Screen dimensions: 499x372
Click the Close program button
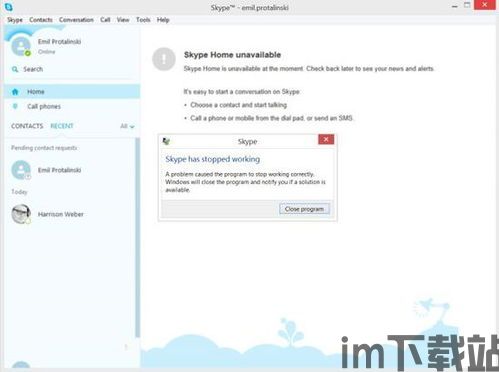click(x=304, y=209)
